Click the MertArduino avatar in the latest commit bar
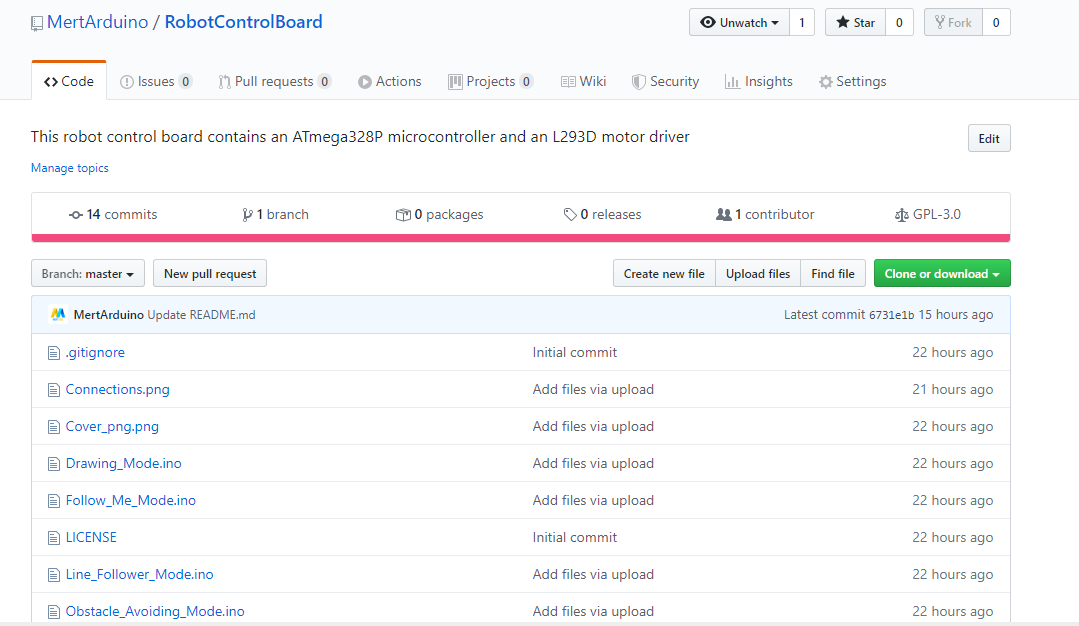 (x=58, y=314)
